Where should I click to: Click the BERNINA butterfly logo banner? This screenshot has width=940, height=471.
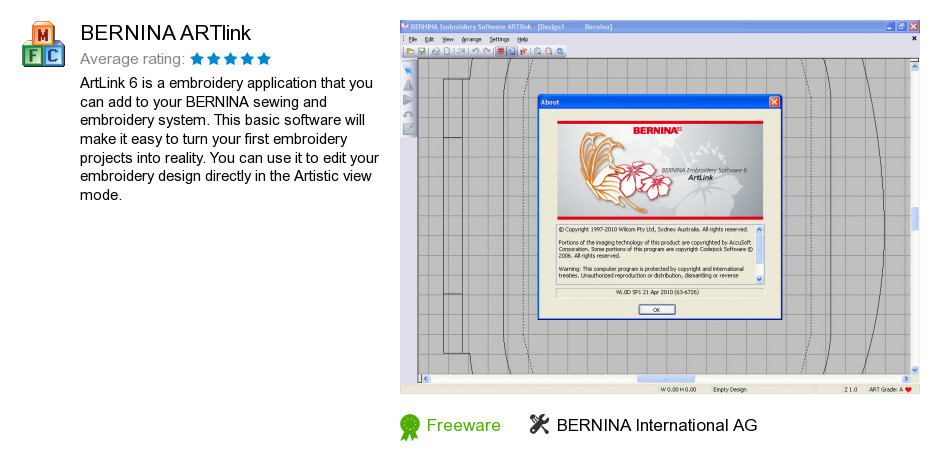click(660, 170)
